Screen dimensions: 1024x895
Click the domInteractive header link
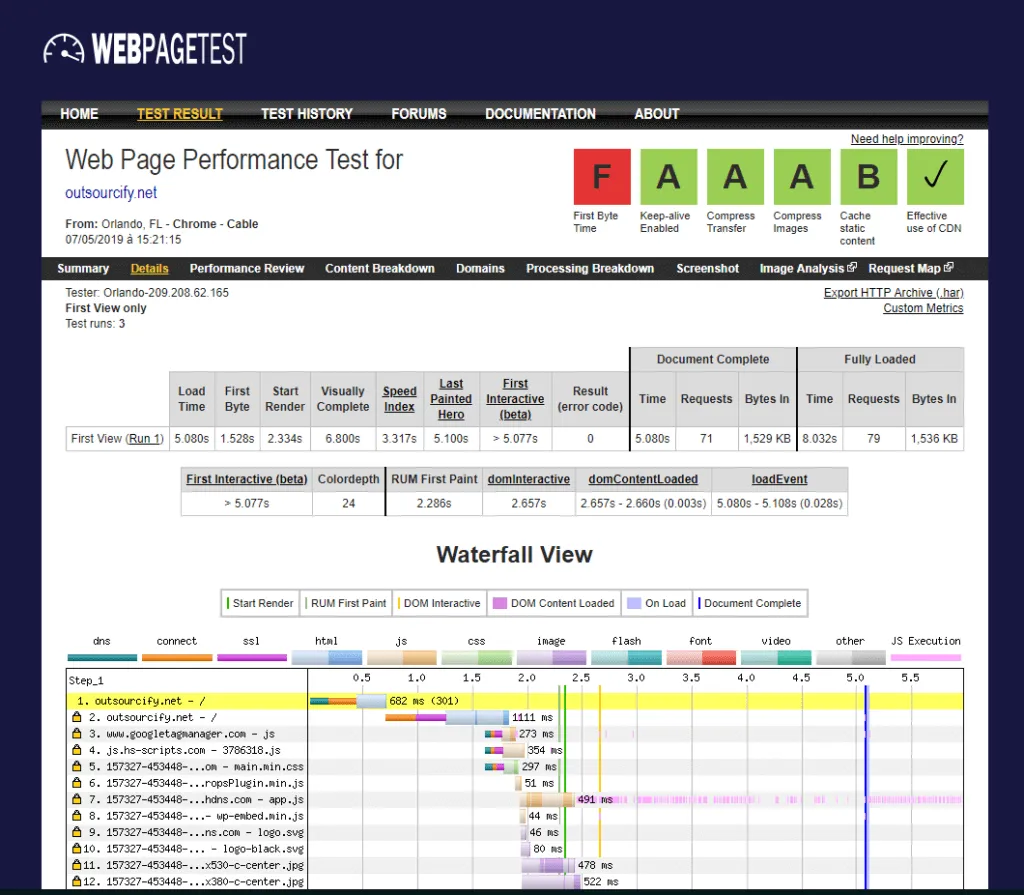(x=529, y=479)
